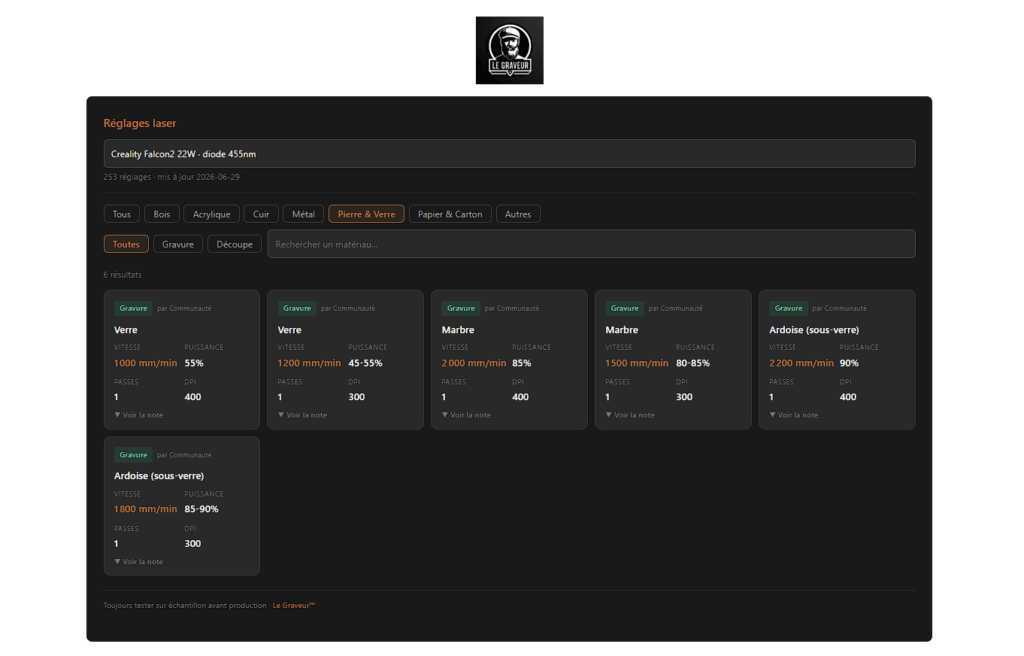Click the Réglages laser heading
1024x656 pixels.
point(140,123)
